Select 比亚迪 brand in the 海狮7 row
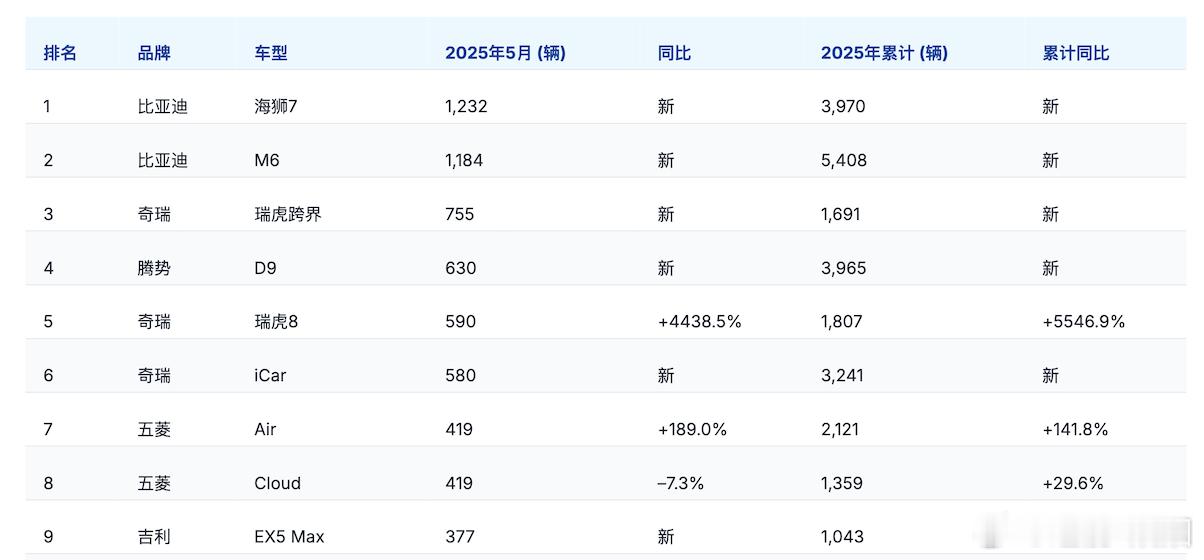The width and height of the screenshot is (1204, 560). point(162,106)
